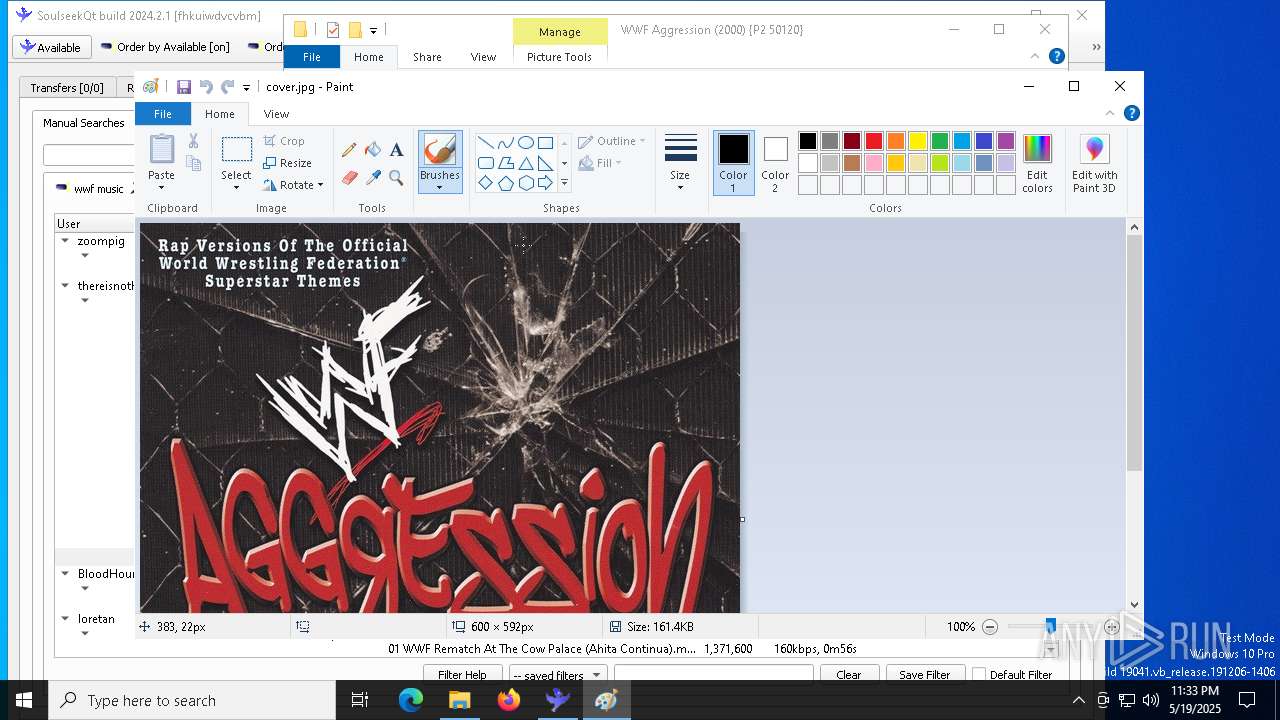The height and width of the screenshot is (720, 1280).
Task: Expand the Shapes gallery
Action: (564, 183)
